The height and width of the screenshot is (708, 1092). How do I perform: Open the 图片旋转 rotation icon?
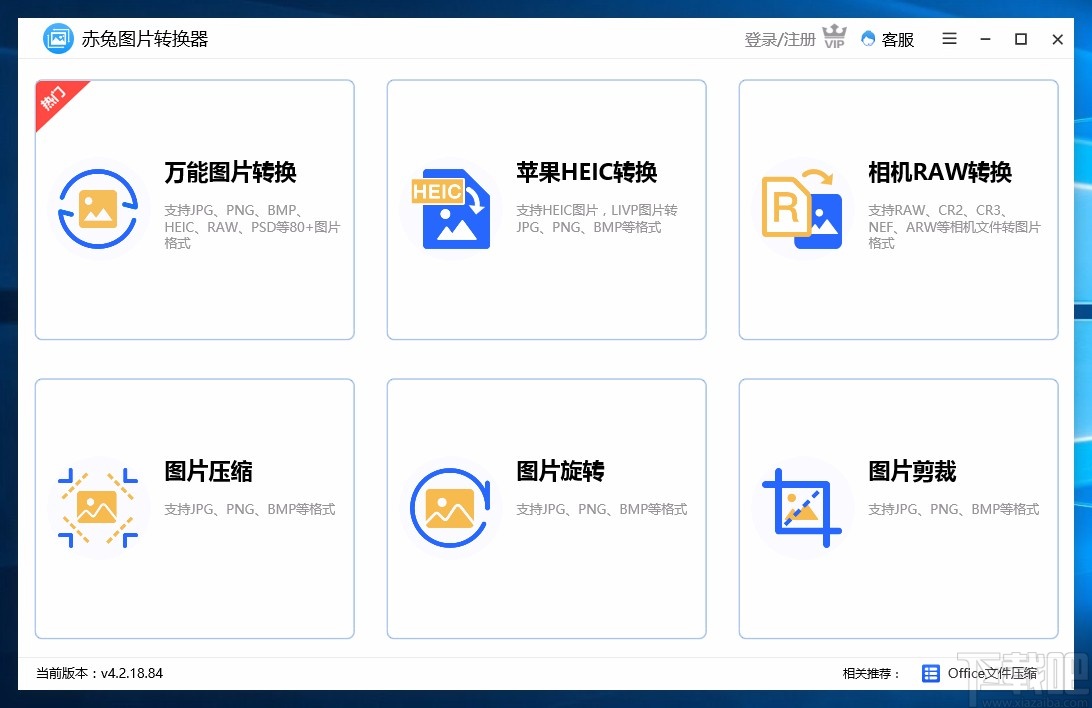(449, 508)
